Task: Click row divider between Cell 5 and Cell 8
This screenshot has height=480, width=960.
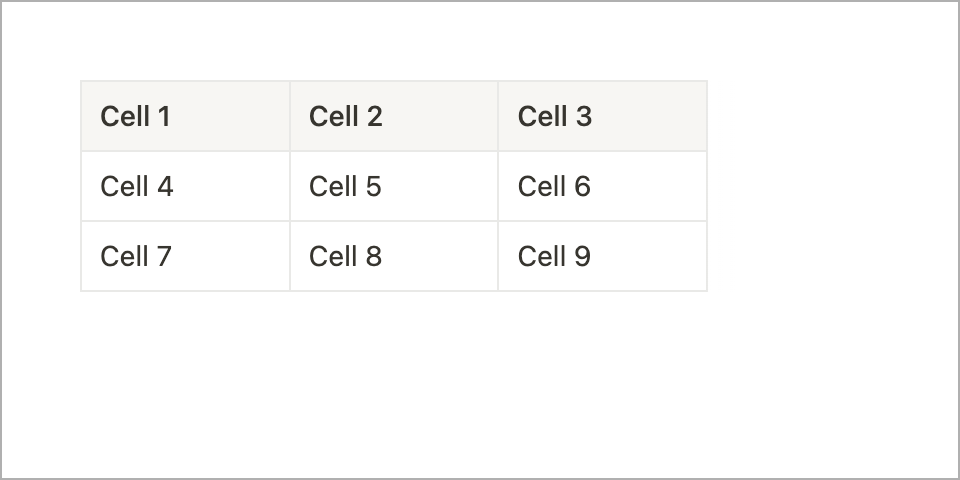Action: [x=394, y=221]
